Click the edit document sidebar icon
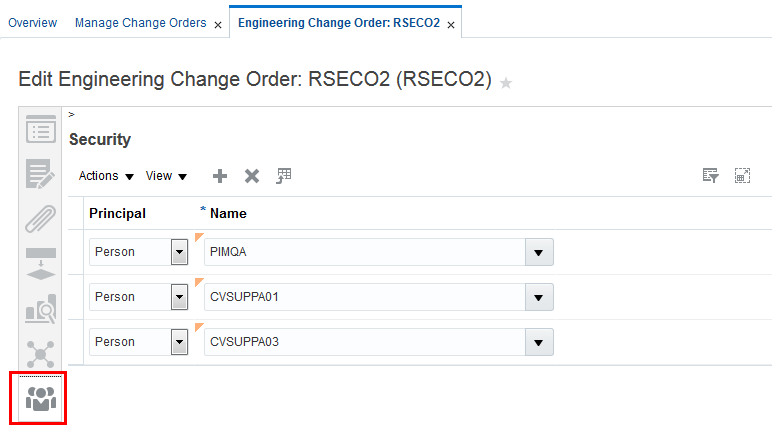Screen dimensions: 772x429 point(40,174)
